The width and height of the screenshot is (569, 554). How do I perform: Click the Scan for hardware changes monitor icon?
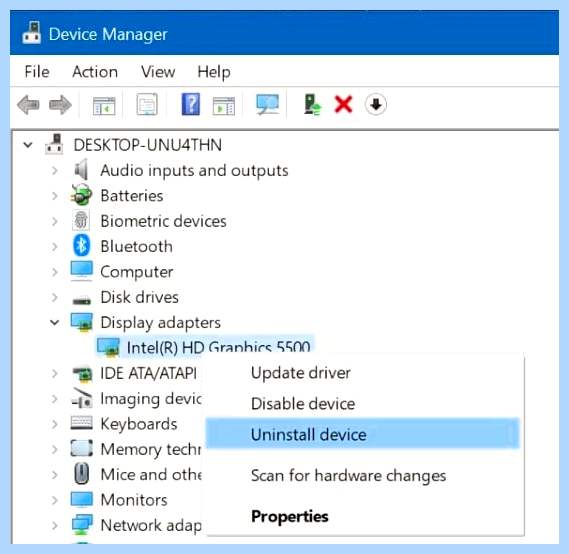coord(267,104)
